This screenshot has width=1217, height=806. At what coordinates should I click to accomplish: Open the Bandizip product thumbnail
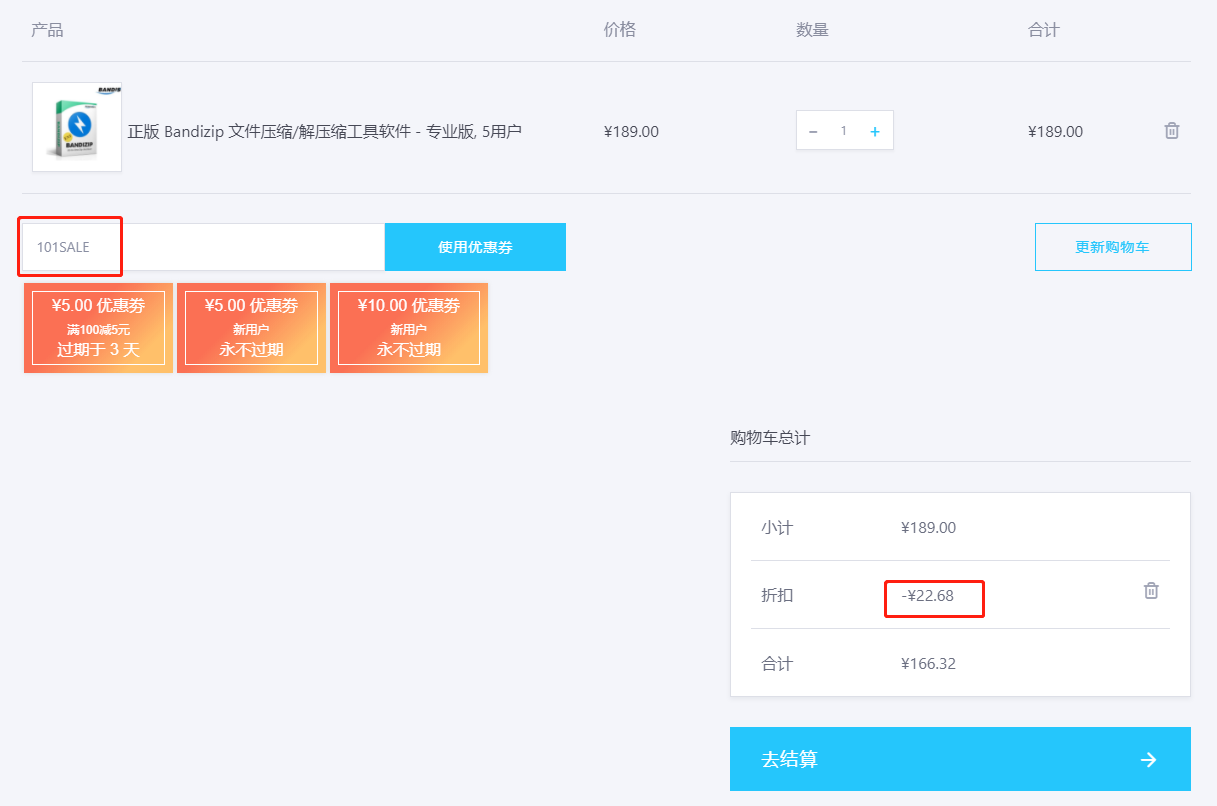(x=77, y=127)
